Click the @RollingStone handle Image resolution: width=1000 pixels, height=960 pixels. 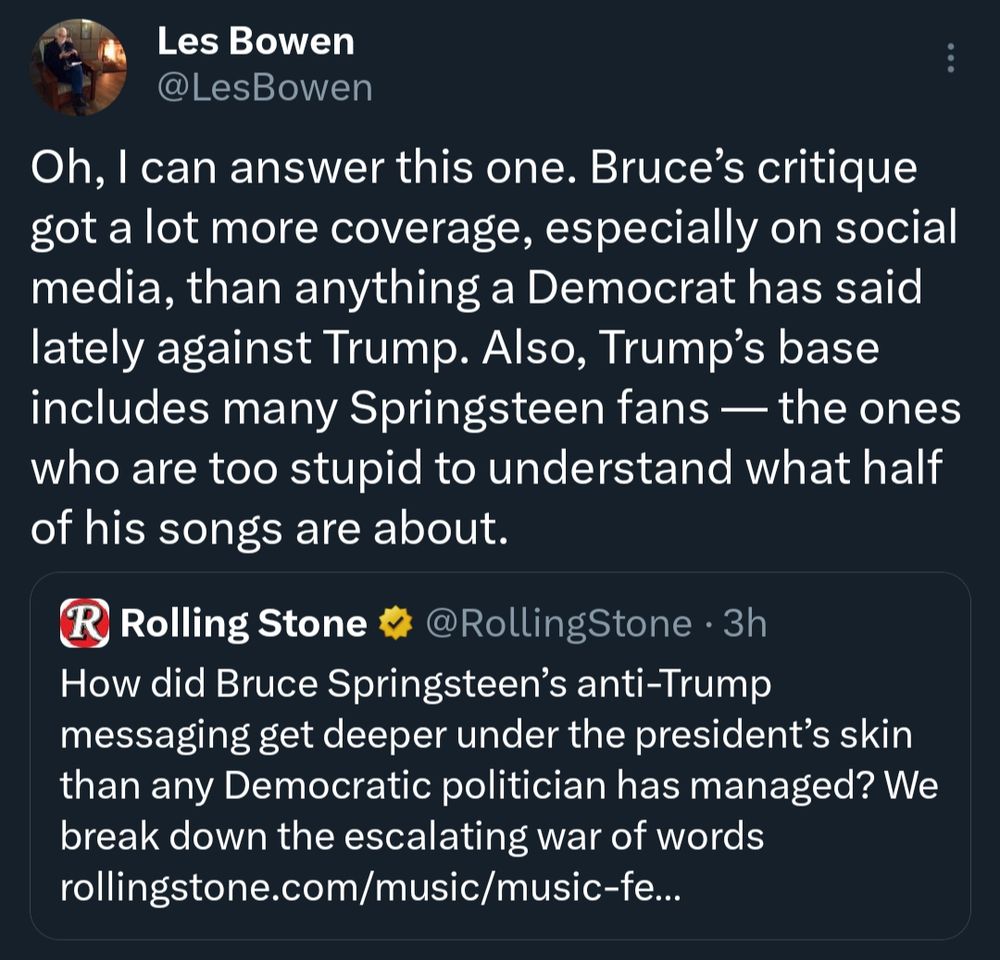coord(558,623)
